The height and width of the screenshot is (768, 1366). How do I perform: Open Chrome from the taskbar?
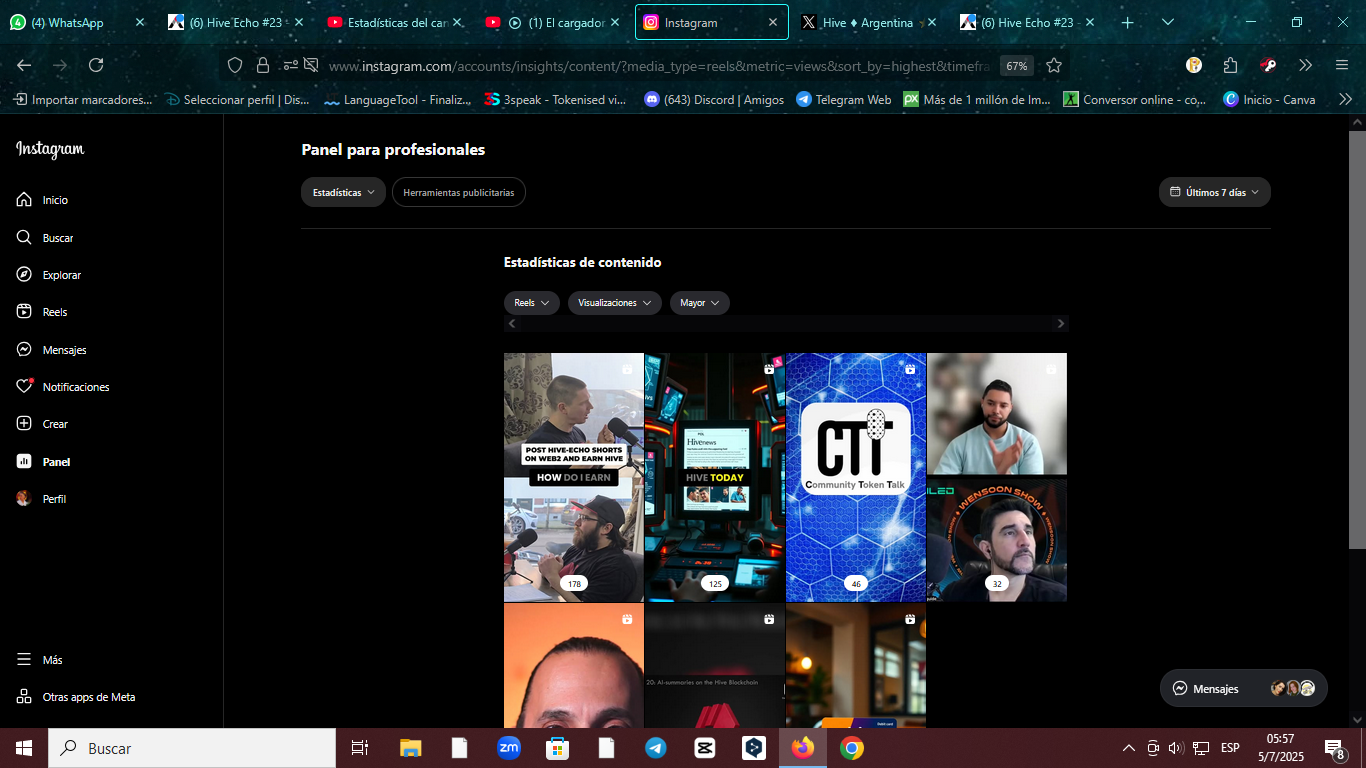[x=852, y=748]
